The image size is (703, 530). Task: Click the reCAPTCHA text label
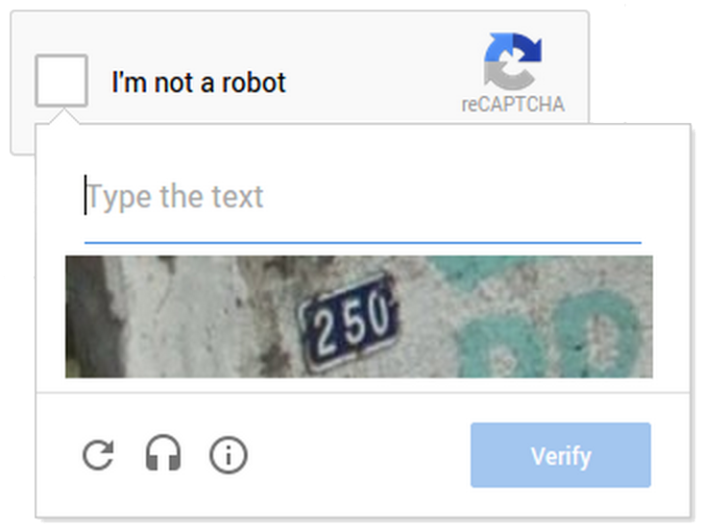tap(513, 104)
